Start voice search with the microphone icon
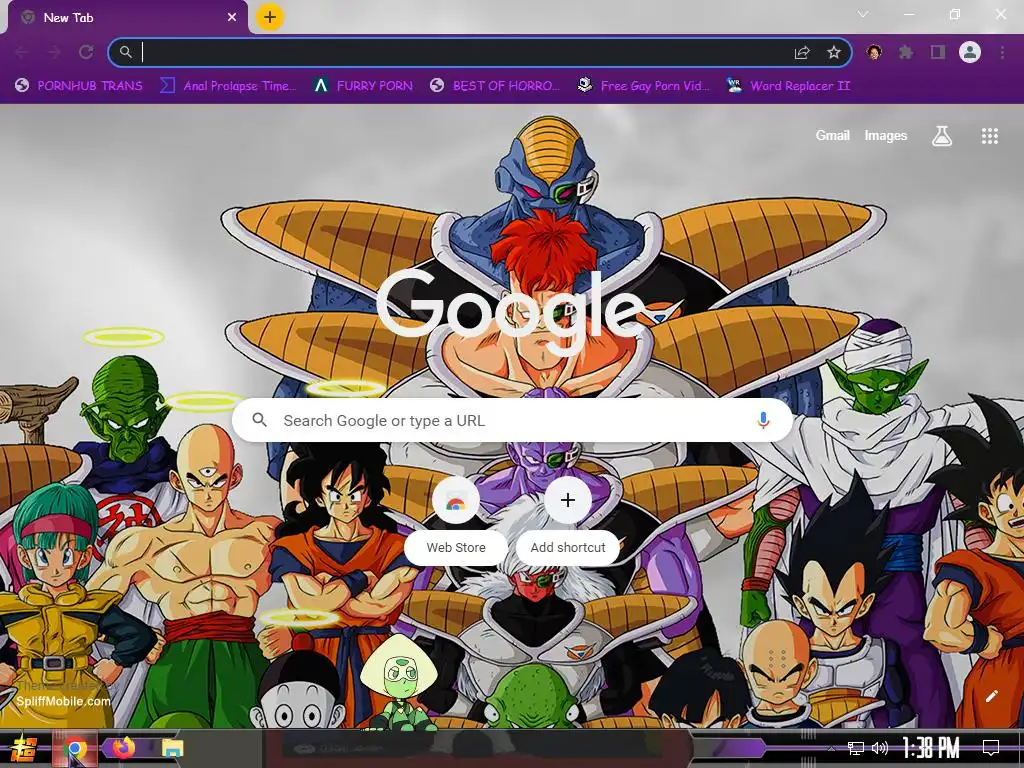1024x768 pixels. [763, 420]
